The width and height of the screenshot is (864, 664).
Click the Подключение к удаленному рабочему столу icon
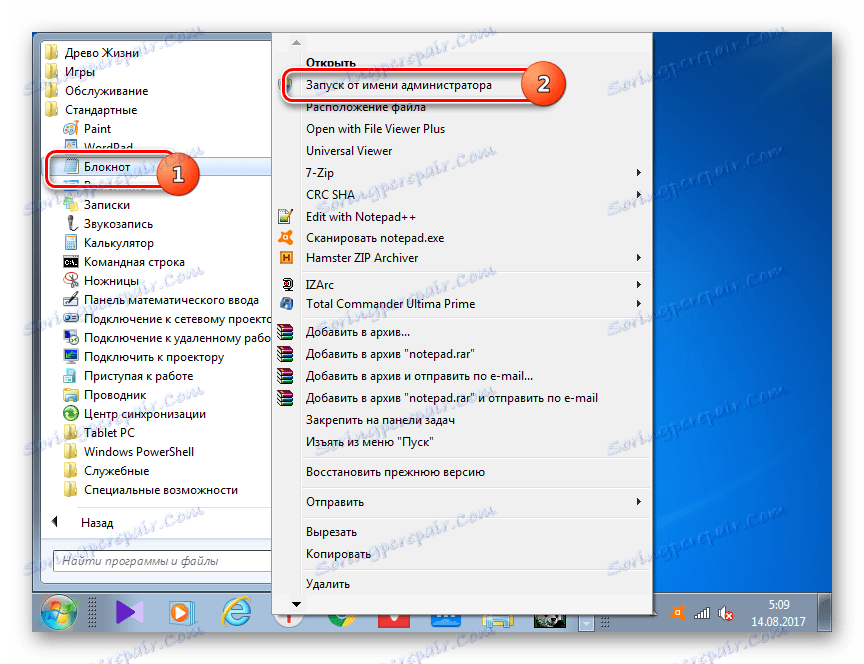tap(71, 338)
